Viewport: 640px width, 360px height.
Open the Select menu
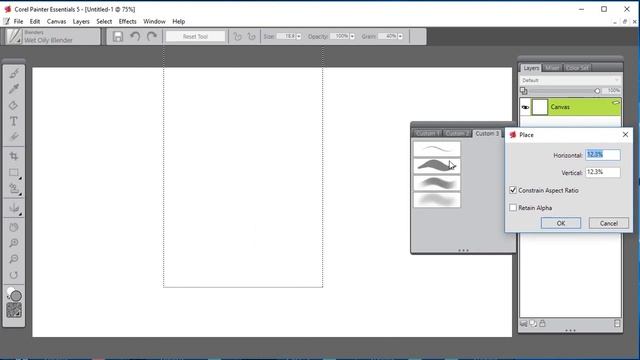(104, 22)
